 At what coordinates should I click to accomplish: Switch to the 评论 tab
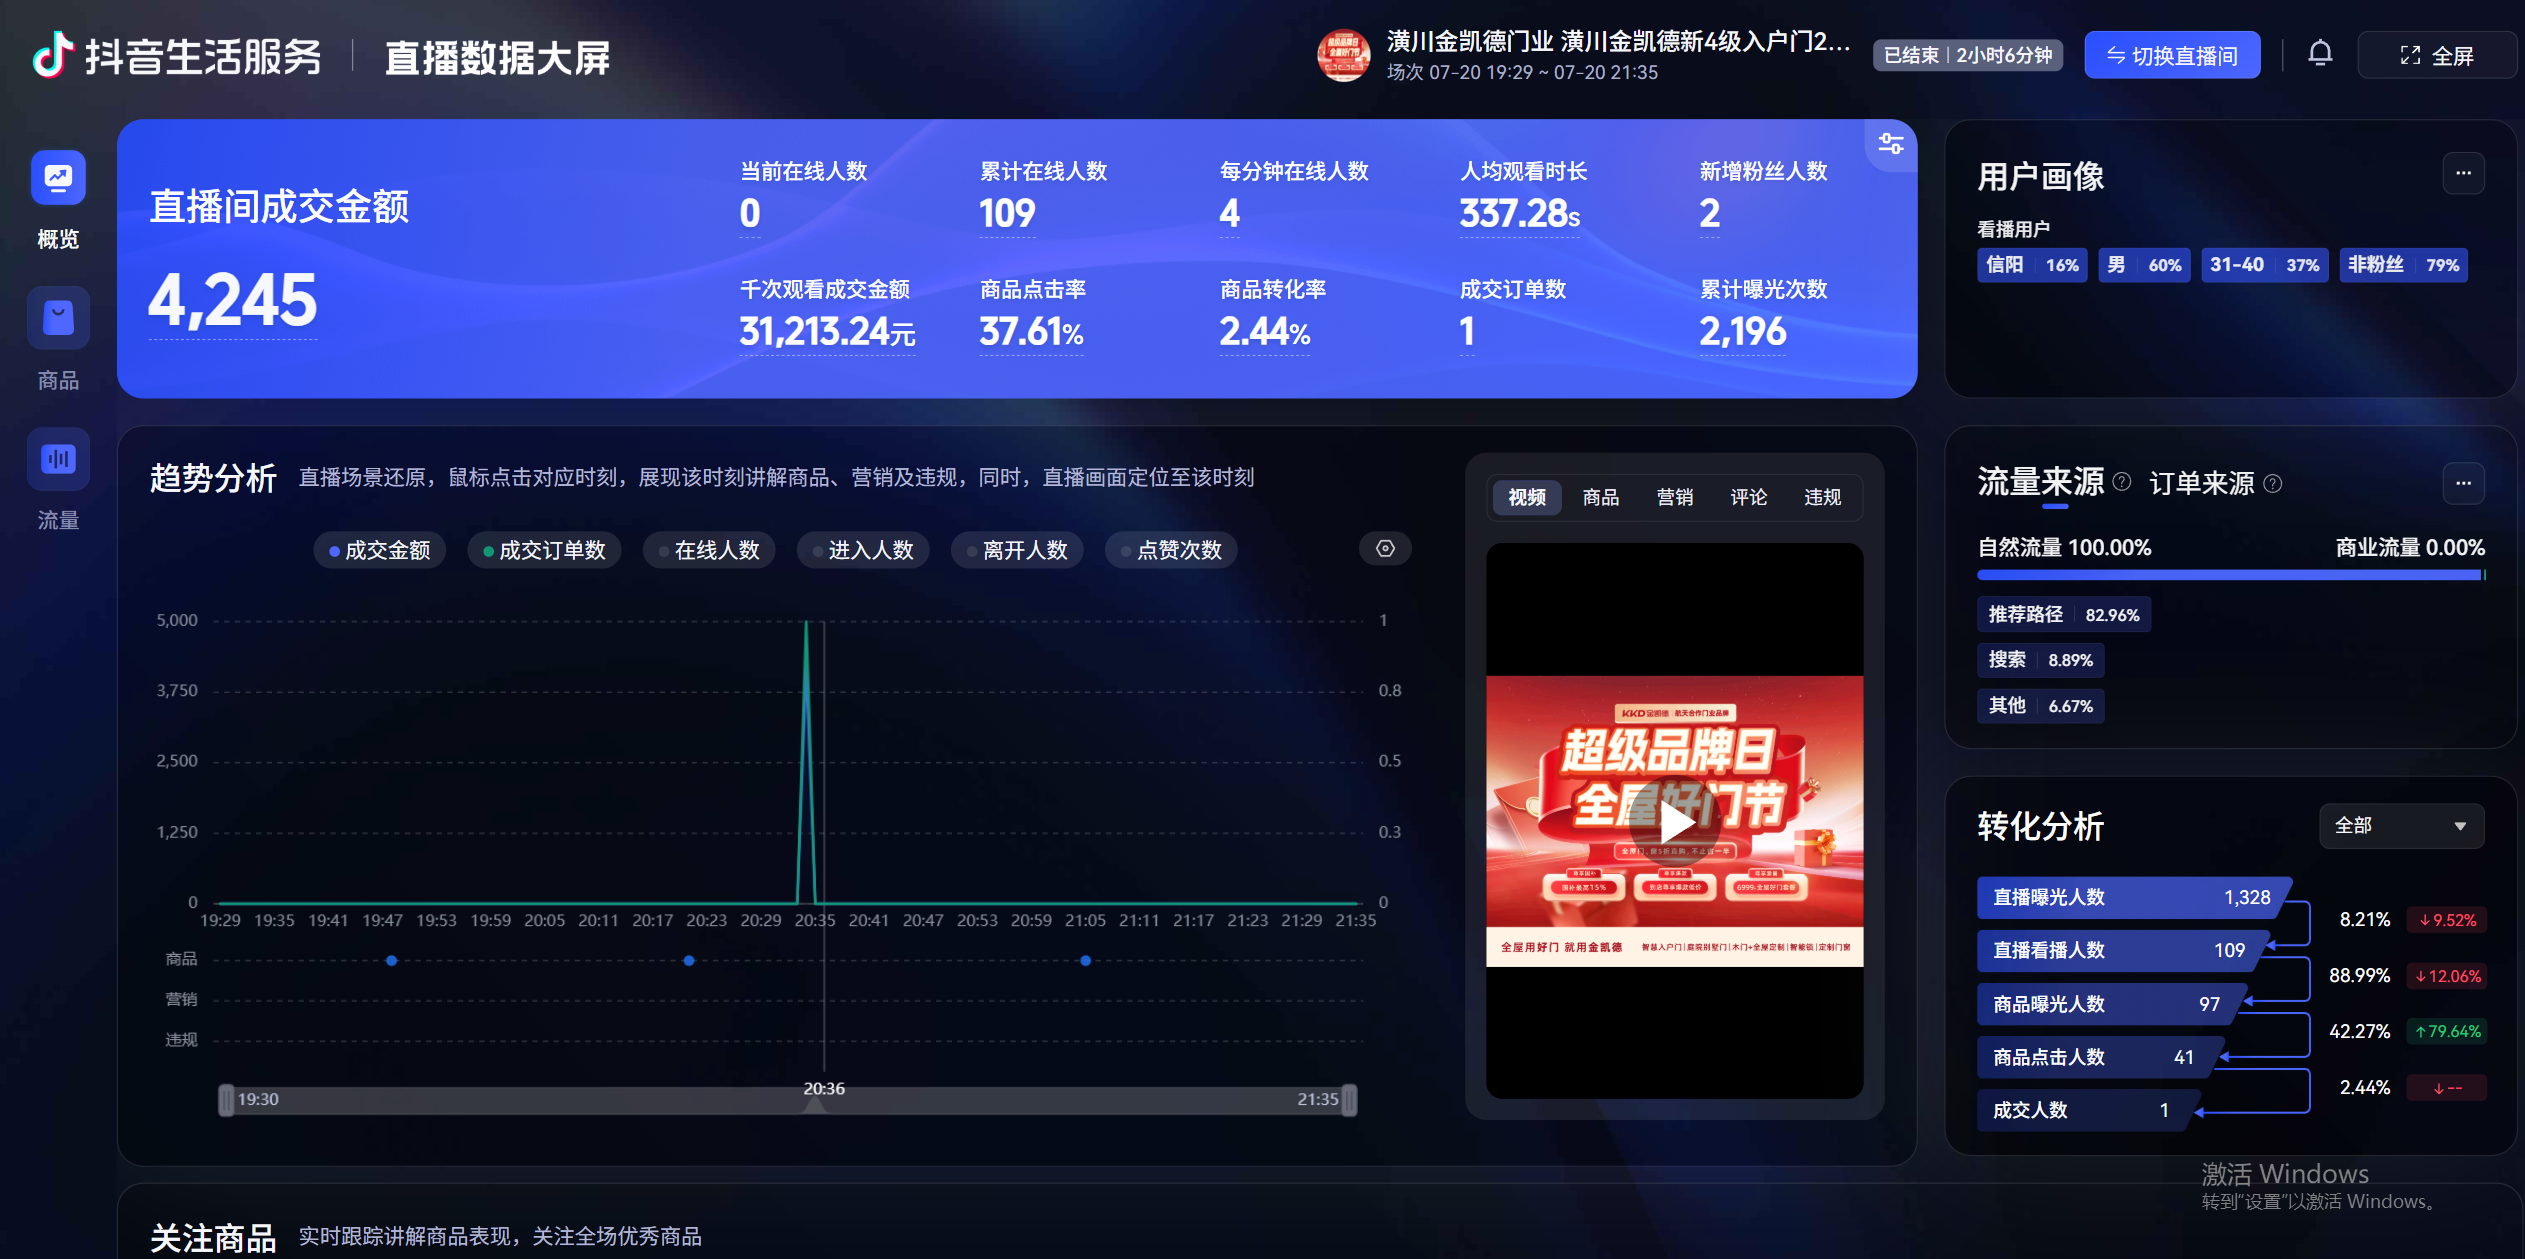pyautogui.click(x=1748, y=497)
